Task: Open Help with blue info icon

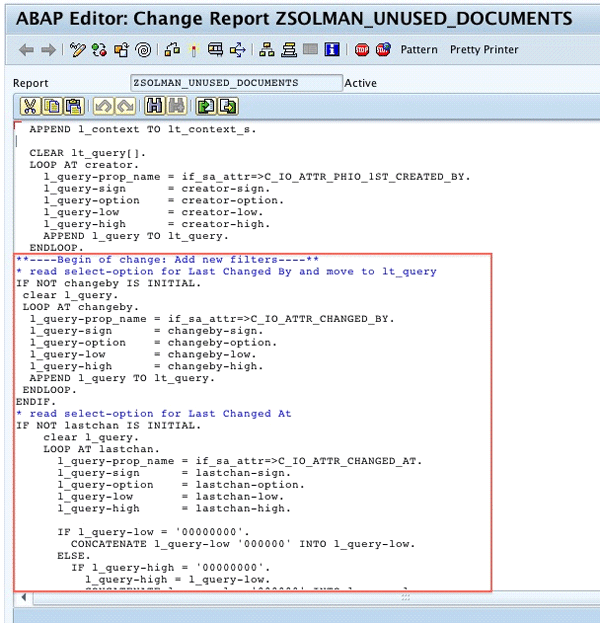Action: pyautogui.click(x=332, y=50)
